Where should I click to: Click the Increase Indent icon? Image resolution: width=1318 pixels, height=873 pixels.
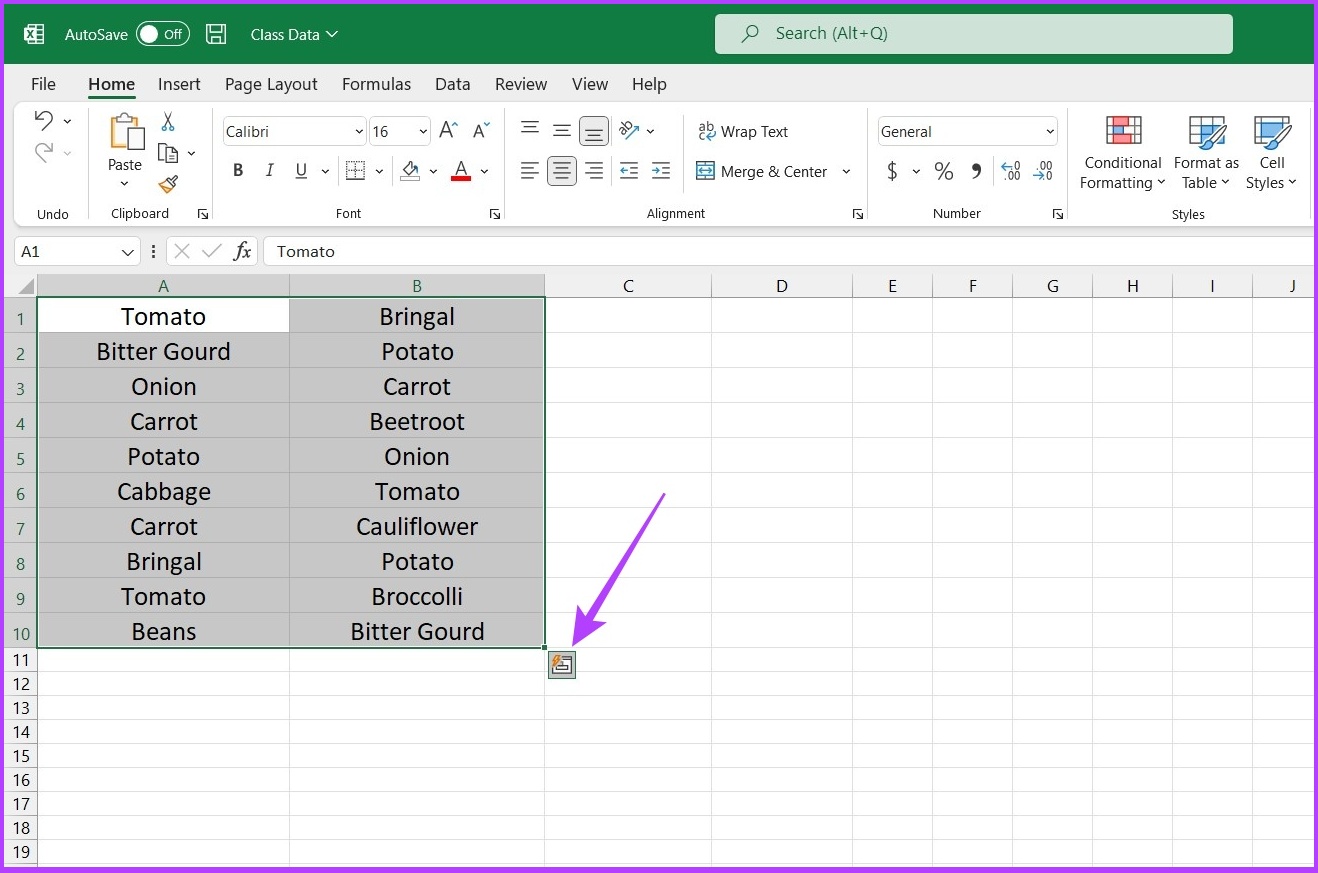(x=660, y=171)
